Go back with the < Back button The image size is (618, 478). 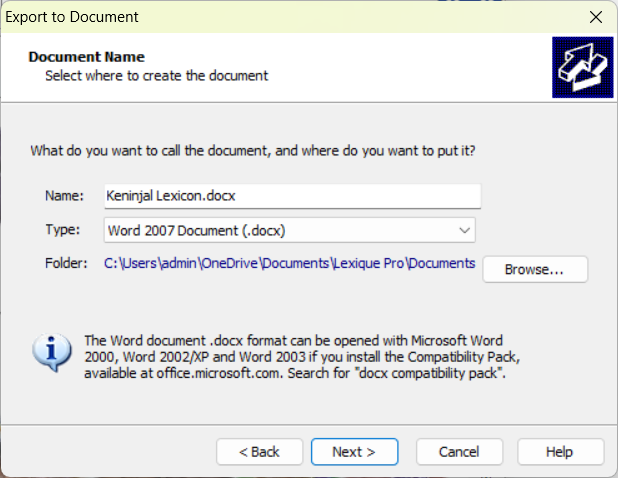click(x=259, y=452)
